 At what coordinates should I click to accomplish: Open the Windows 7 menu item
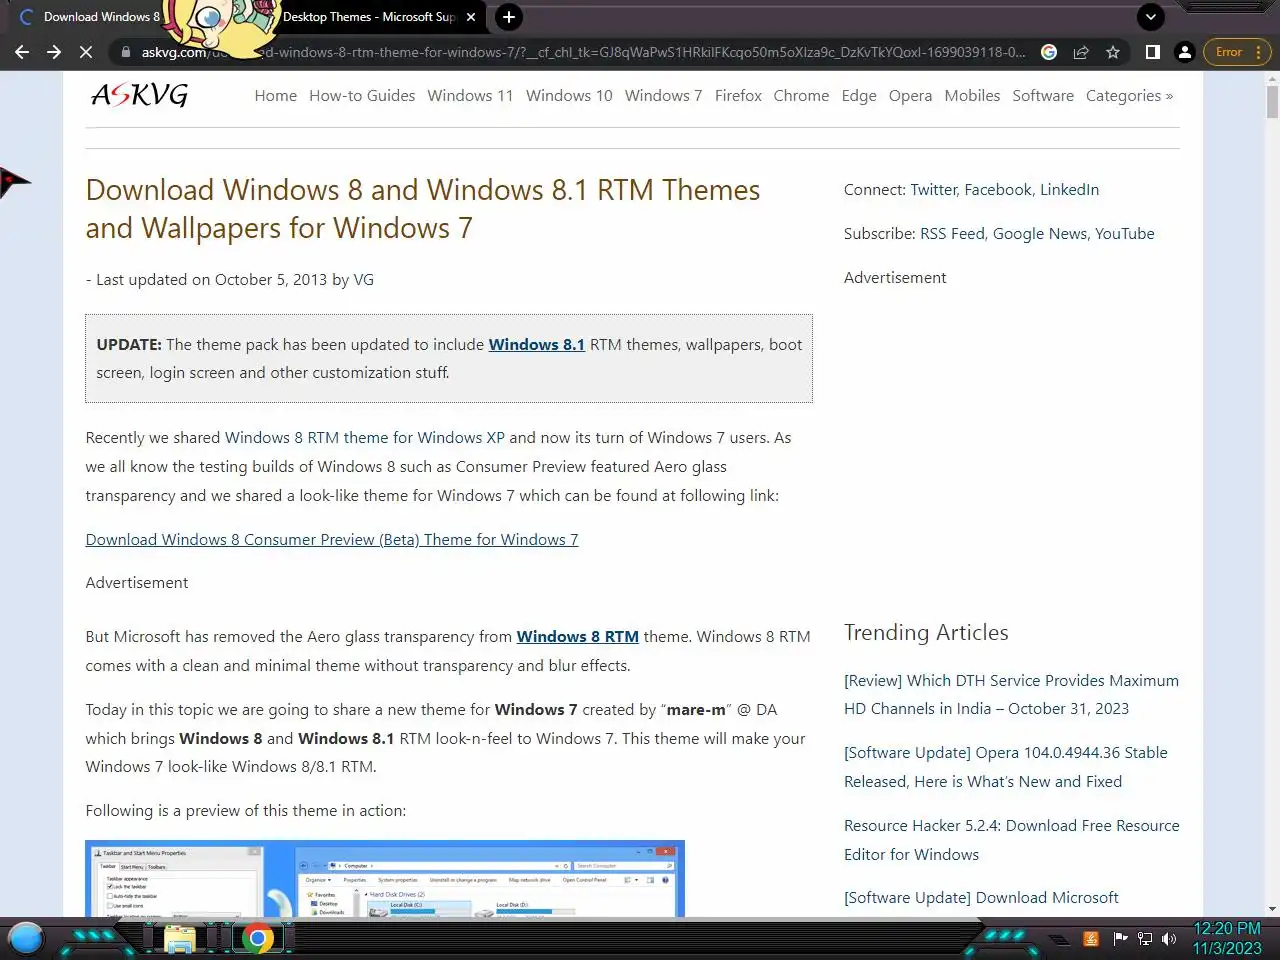(663, 96)
